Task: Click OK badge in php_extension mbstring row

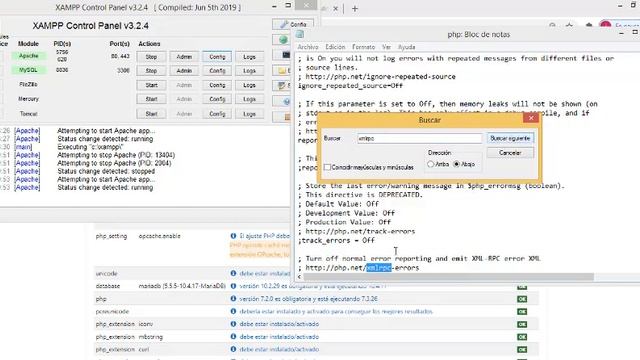Action: pos(522,337)
